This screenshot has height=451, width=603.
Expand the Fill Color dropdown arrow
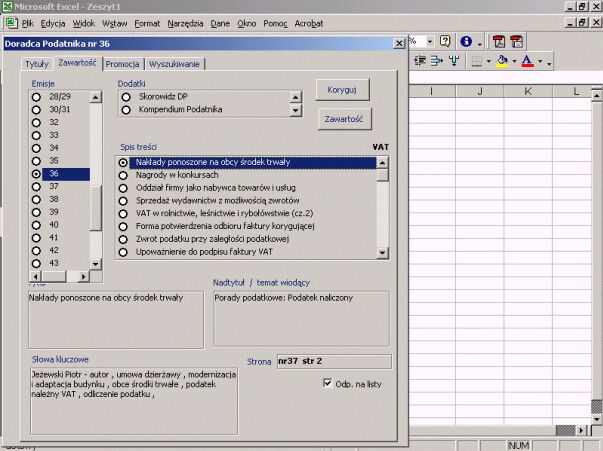515,62
